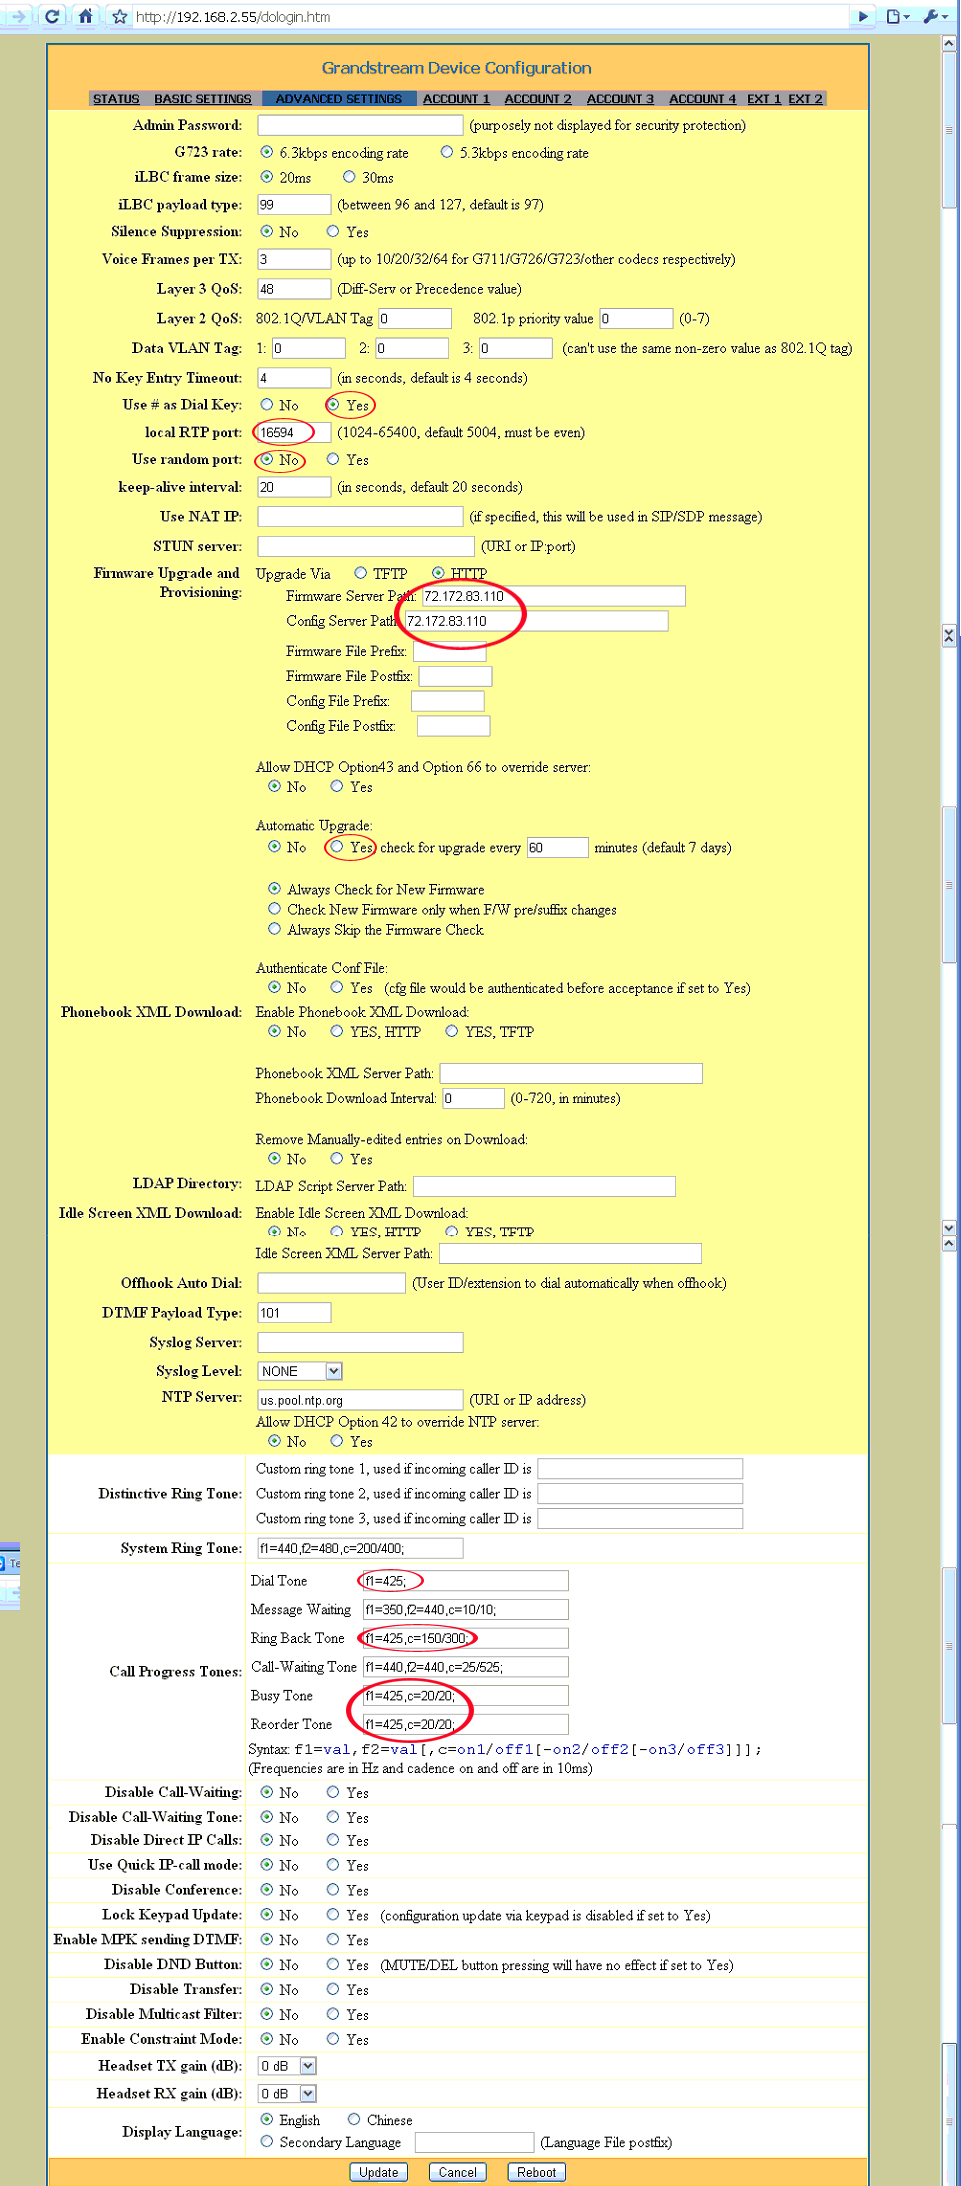This screenshot has height=2186, width=961.
Task: Choose TFTP for Upgrade Via
Action: coord(361,573)
